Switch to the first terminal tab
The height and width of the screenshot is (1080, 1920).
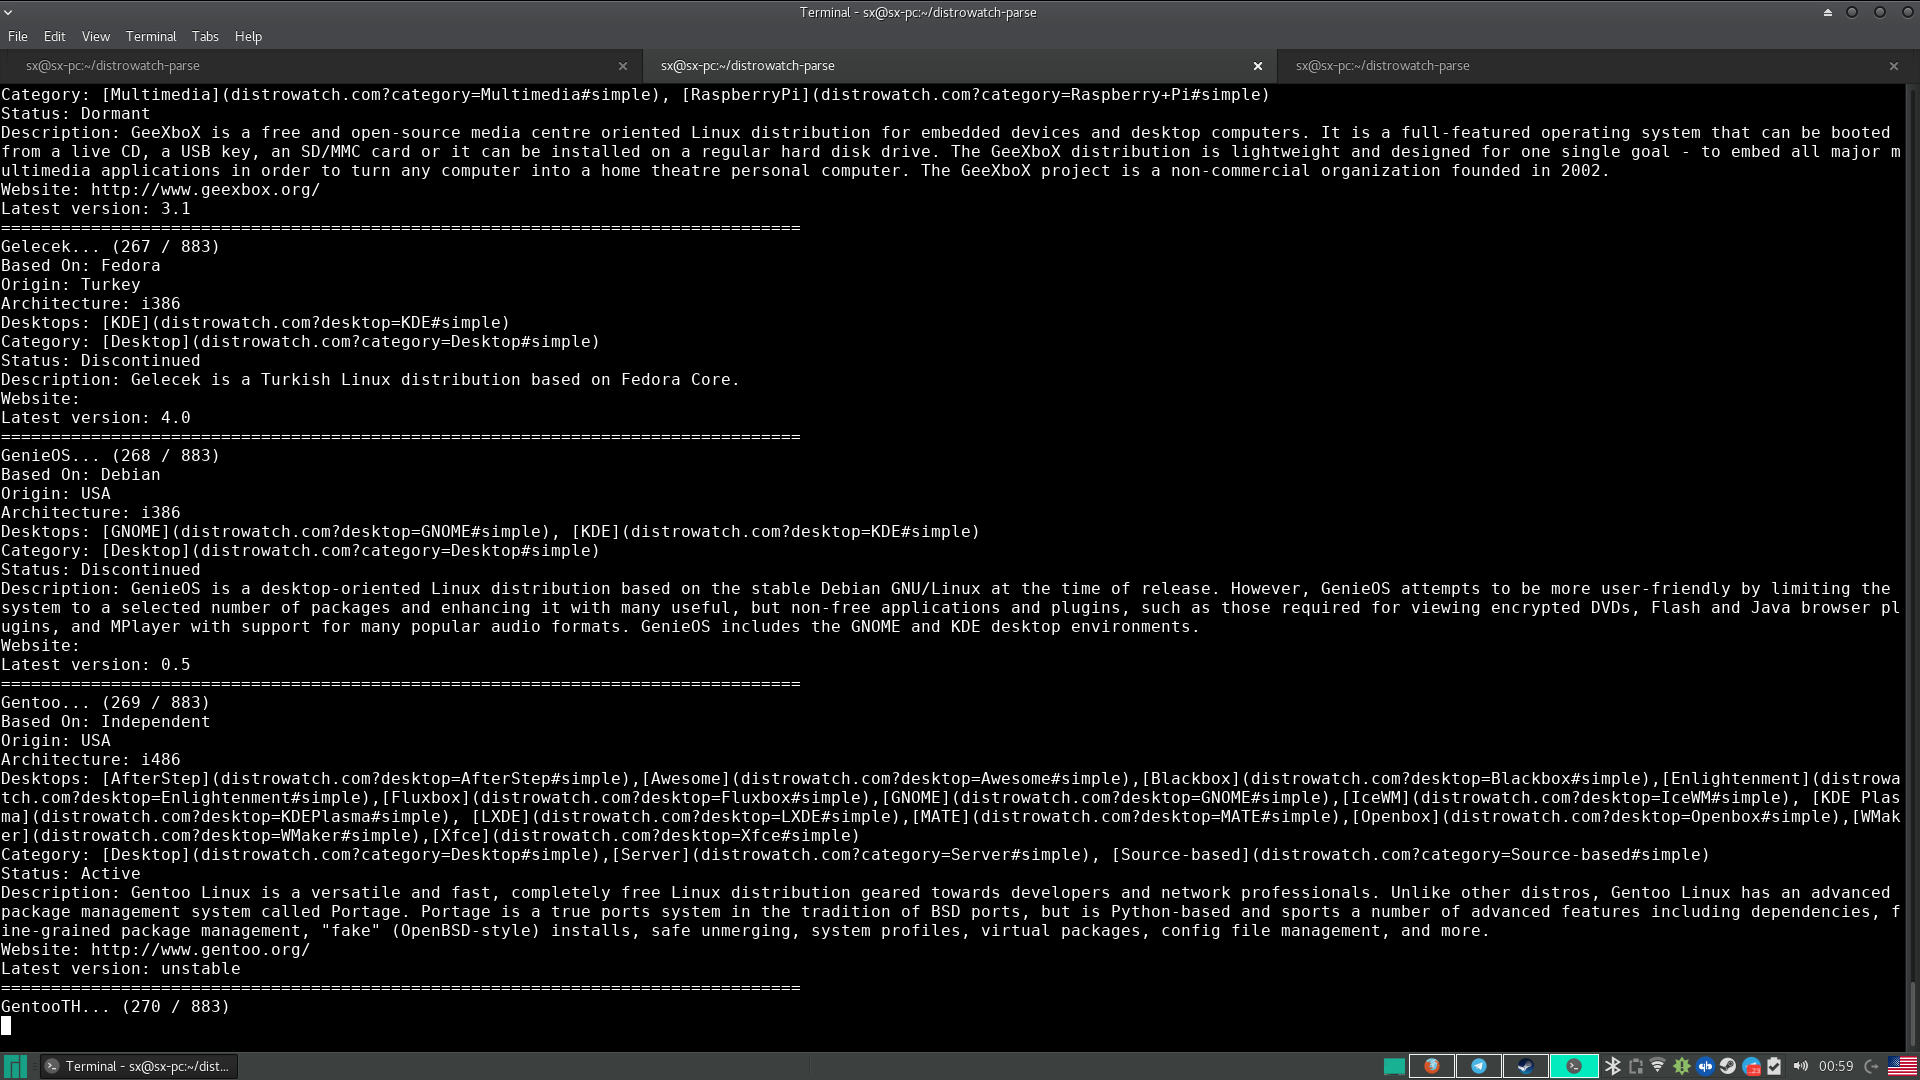pyautogui.click(x=300, y=66)
